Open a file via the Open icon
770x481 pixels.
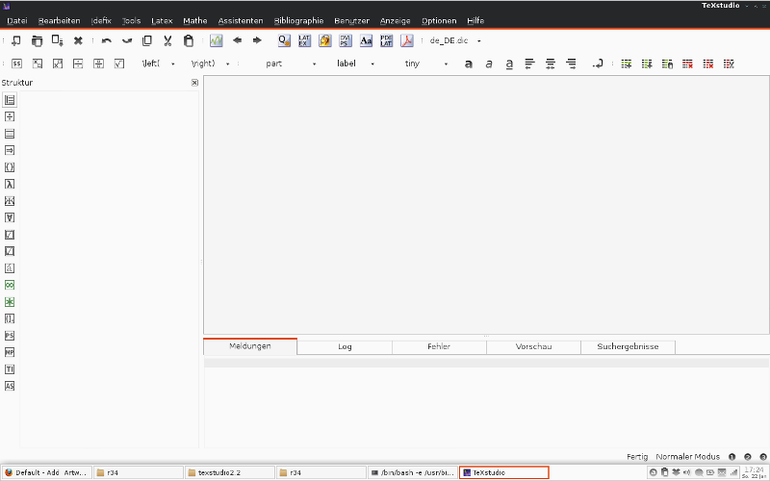pyautogui.click(x=37, y=41)
